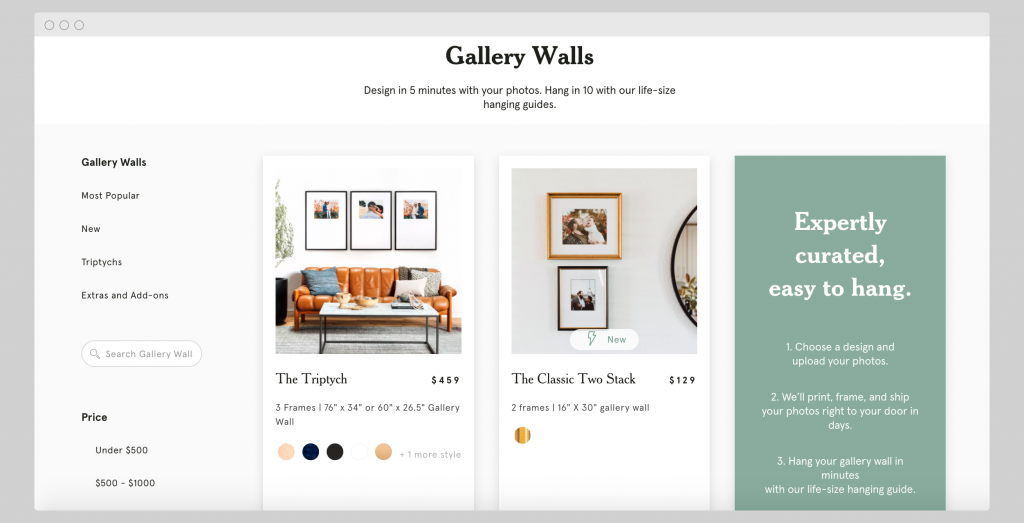Click the first window control circle
The height and width of the screenshot is (523, 1024).
pyautogui.click(x=49, y=25)
